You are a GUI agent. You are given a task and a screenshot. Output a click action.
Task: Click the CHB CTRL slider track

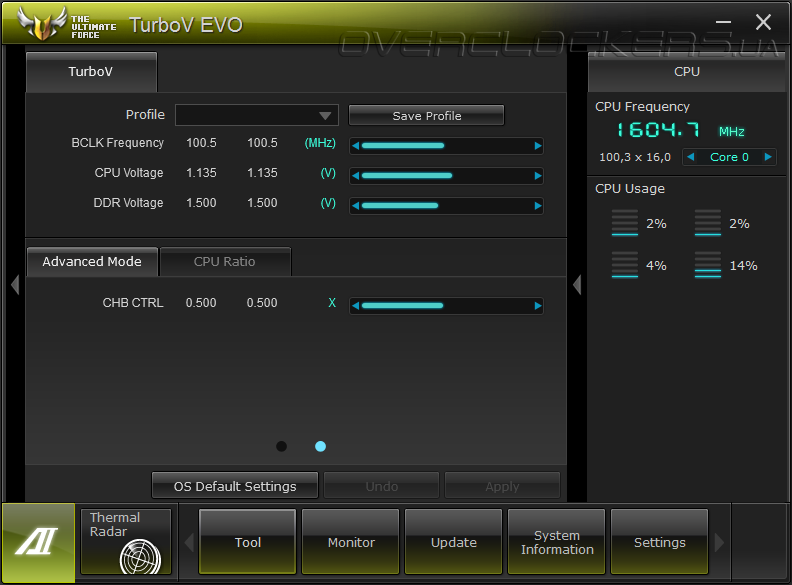pos(447,306)
